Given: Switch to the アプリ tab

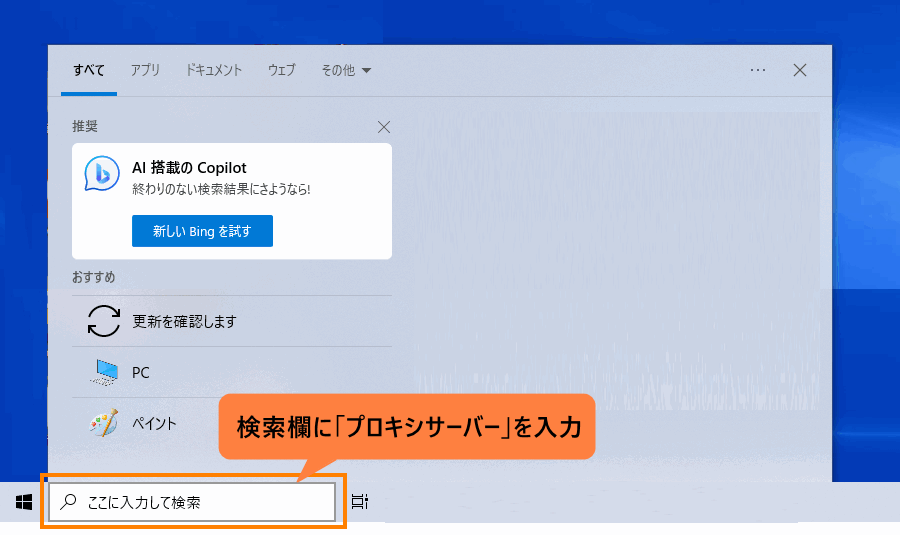Looking at the screenshot, I should (145, 70).
